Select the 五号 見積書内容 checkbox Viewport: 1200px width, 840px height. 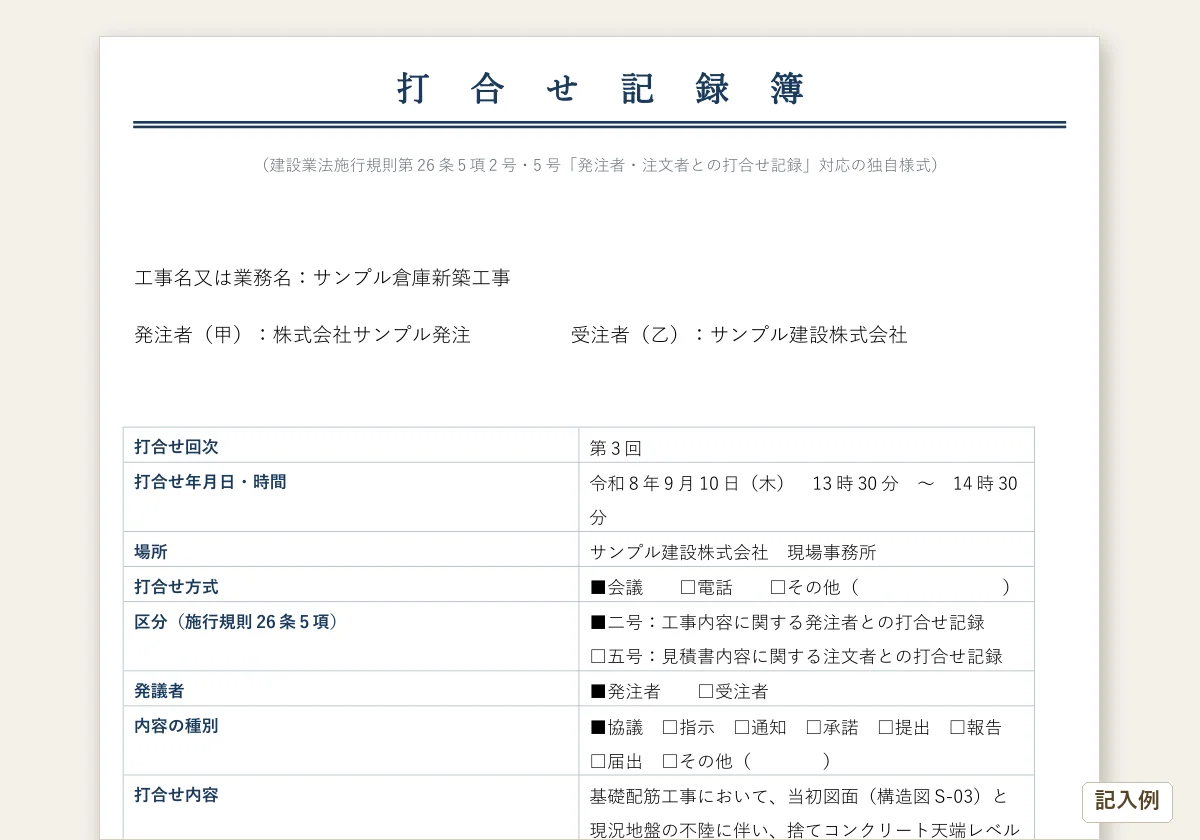click(x=598, y=657)
